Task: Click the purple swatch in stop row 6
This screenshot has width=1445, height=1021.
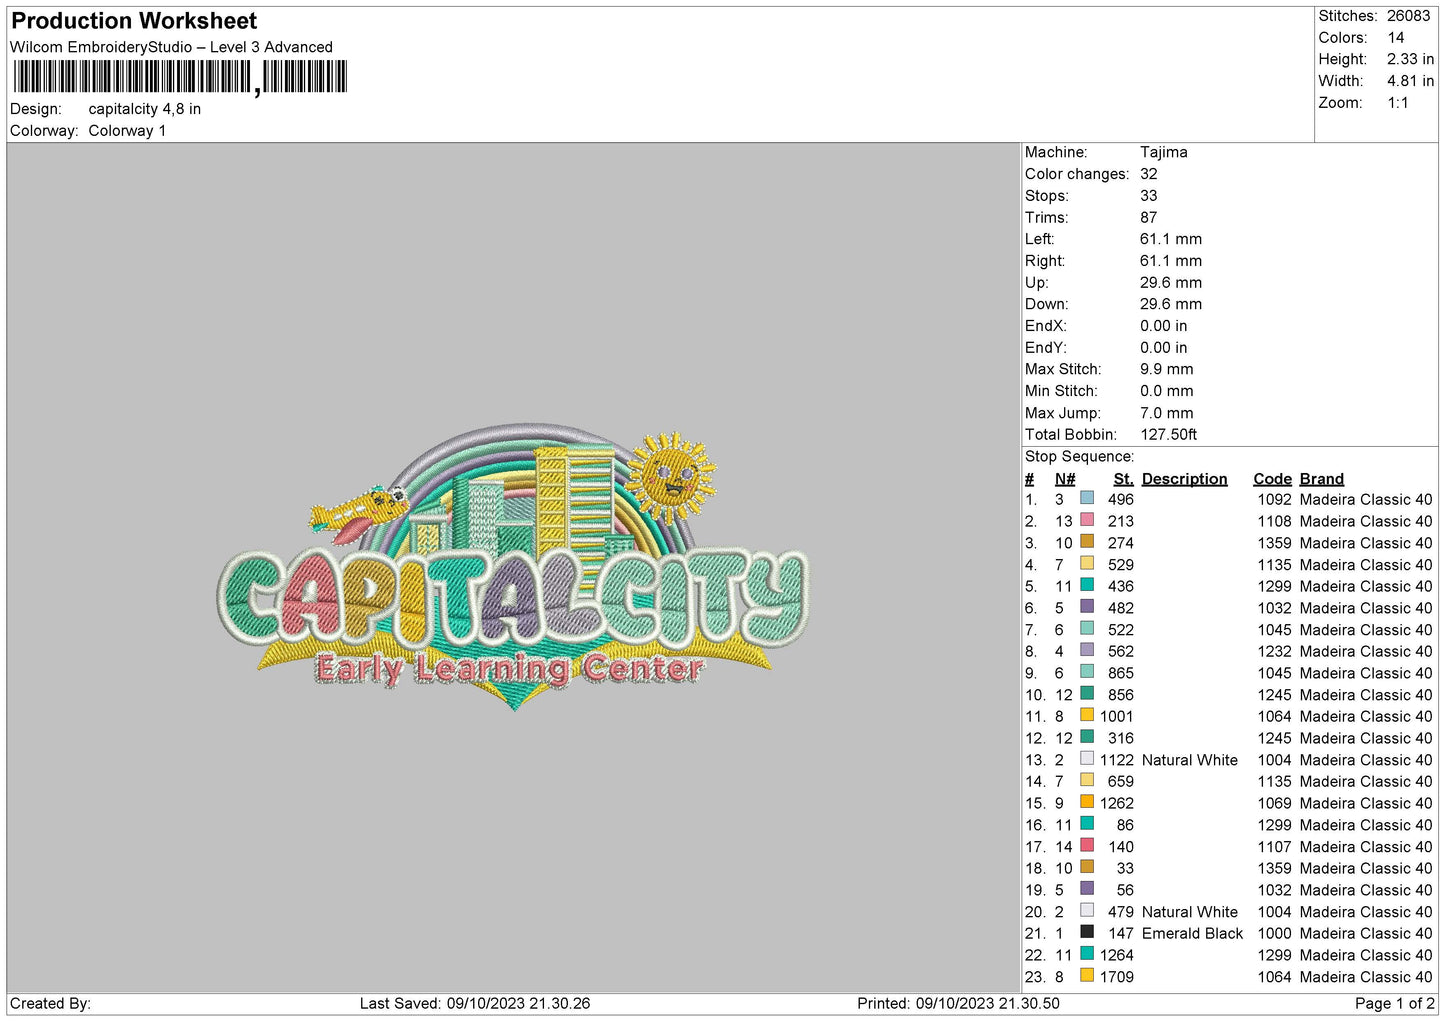Action: click(1087, 606)
